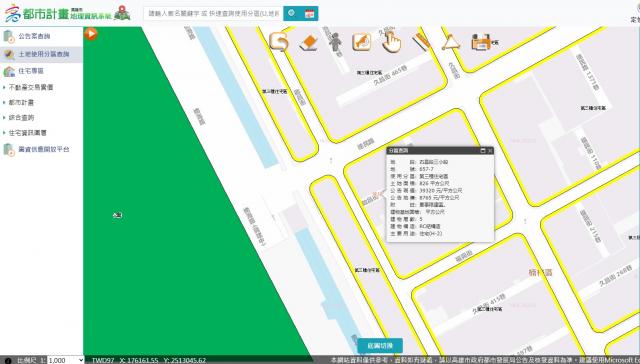Click the RC structure value in popup
This screenshot has width=640, height=364.
(430, 226)
